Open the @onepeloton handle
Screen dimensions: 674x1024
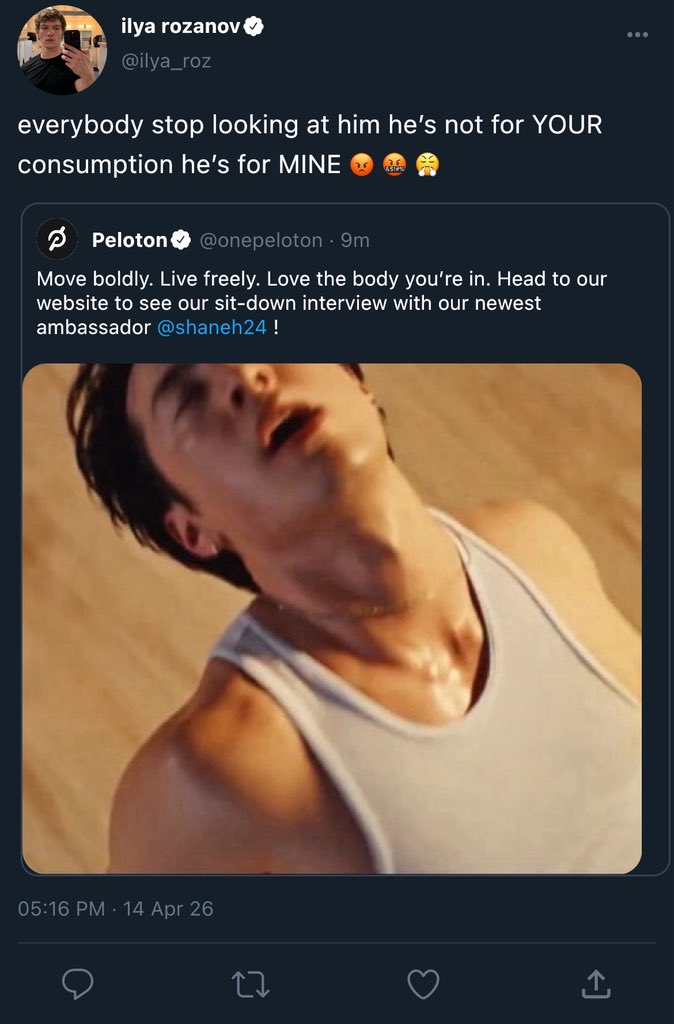coord(261,240)
